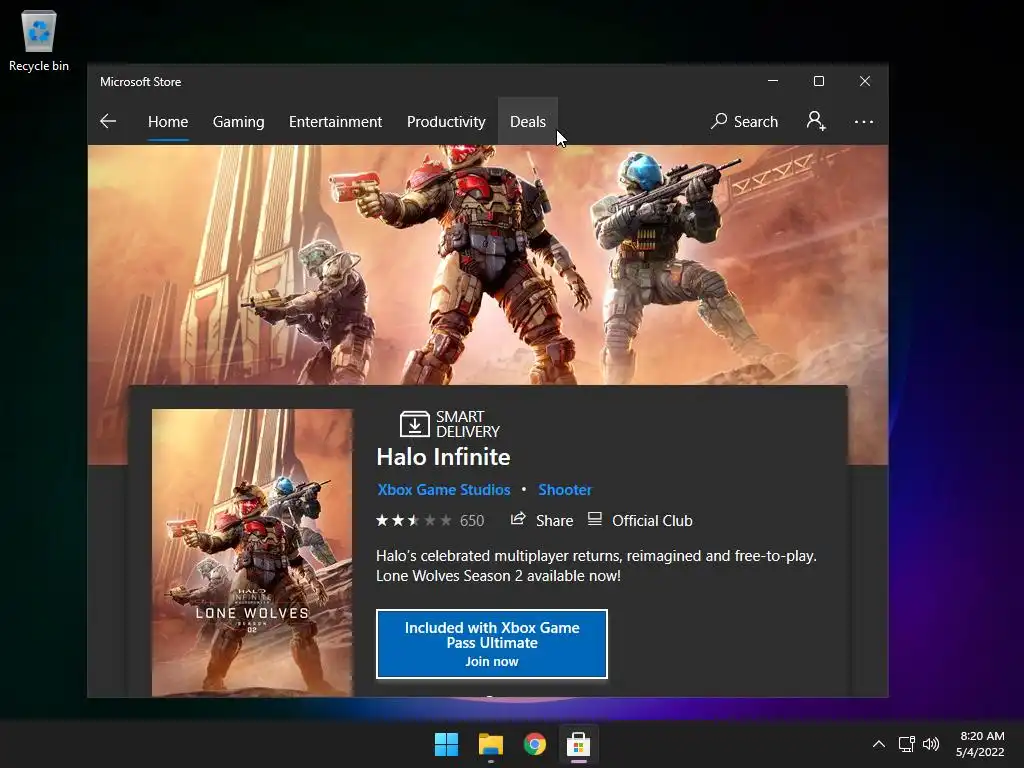The height and width of the screenshot is (768, 1024).
Task: Select the Productivity tab
Action: click(446, 121)
